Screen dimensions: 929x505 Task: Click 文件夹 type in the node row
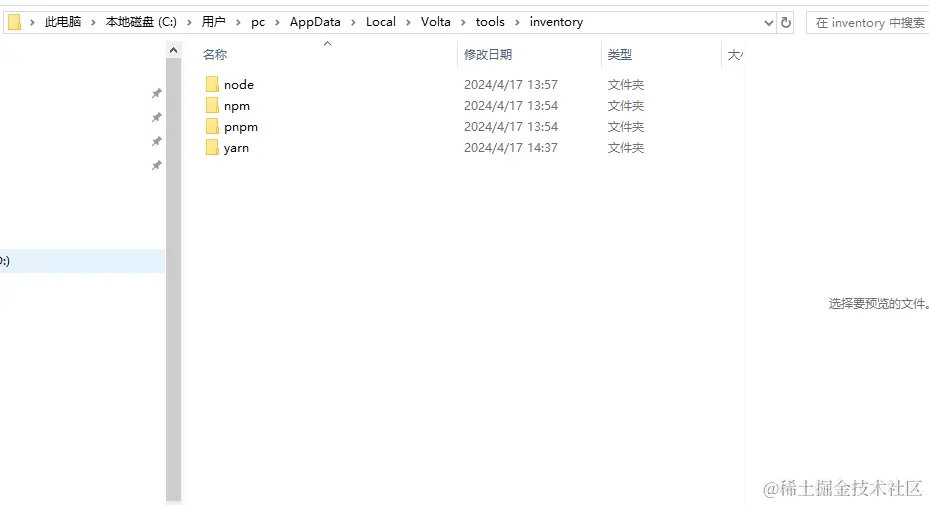coord(626,85)
